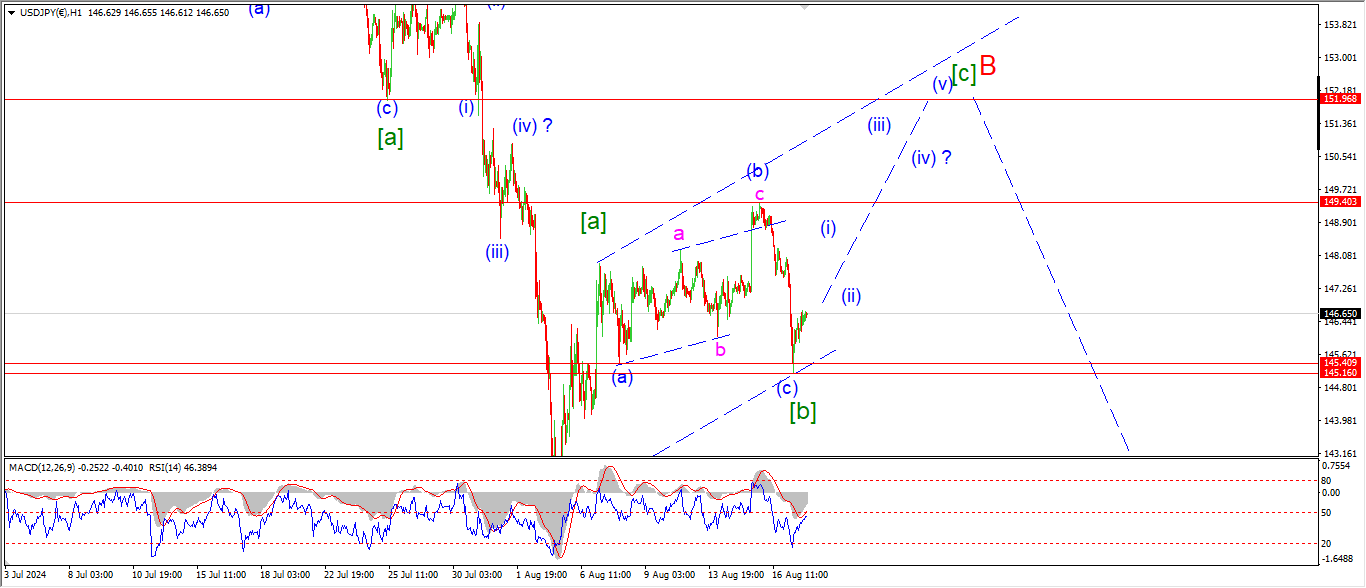Select the blue (v) wave label
The image size is (1366, 588).
941,84
